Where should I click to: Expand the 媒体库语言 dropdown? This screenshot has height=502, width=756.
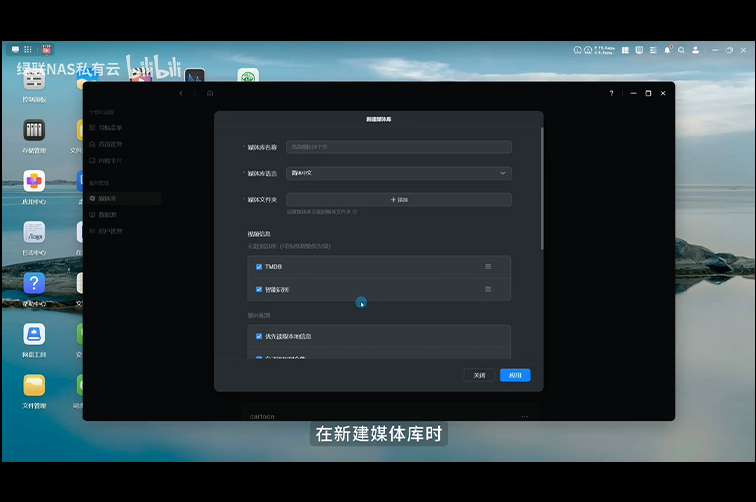(x=399, y=173)
